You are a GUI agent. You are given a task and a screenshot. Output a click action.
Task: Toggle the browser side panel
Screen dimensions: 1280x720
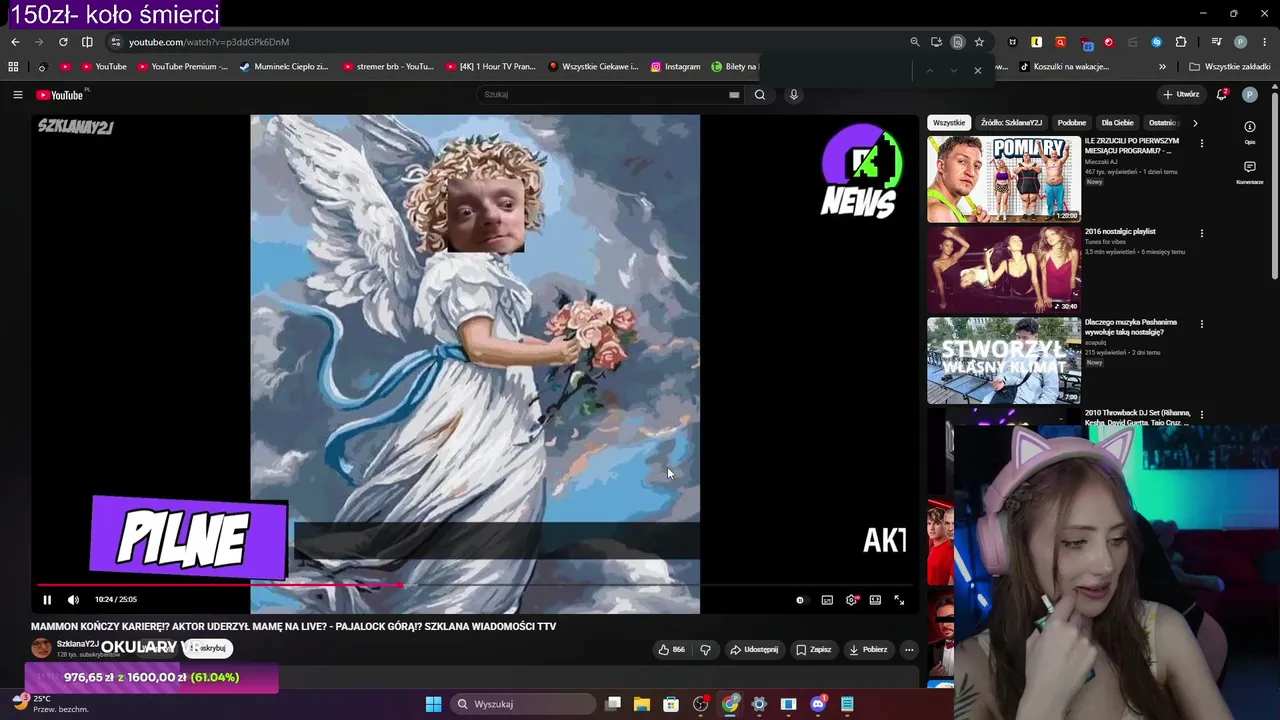(87, 42)
